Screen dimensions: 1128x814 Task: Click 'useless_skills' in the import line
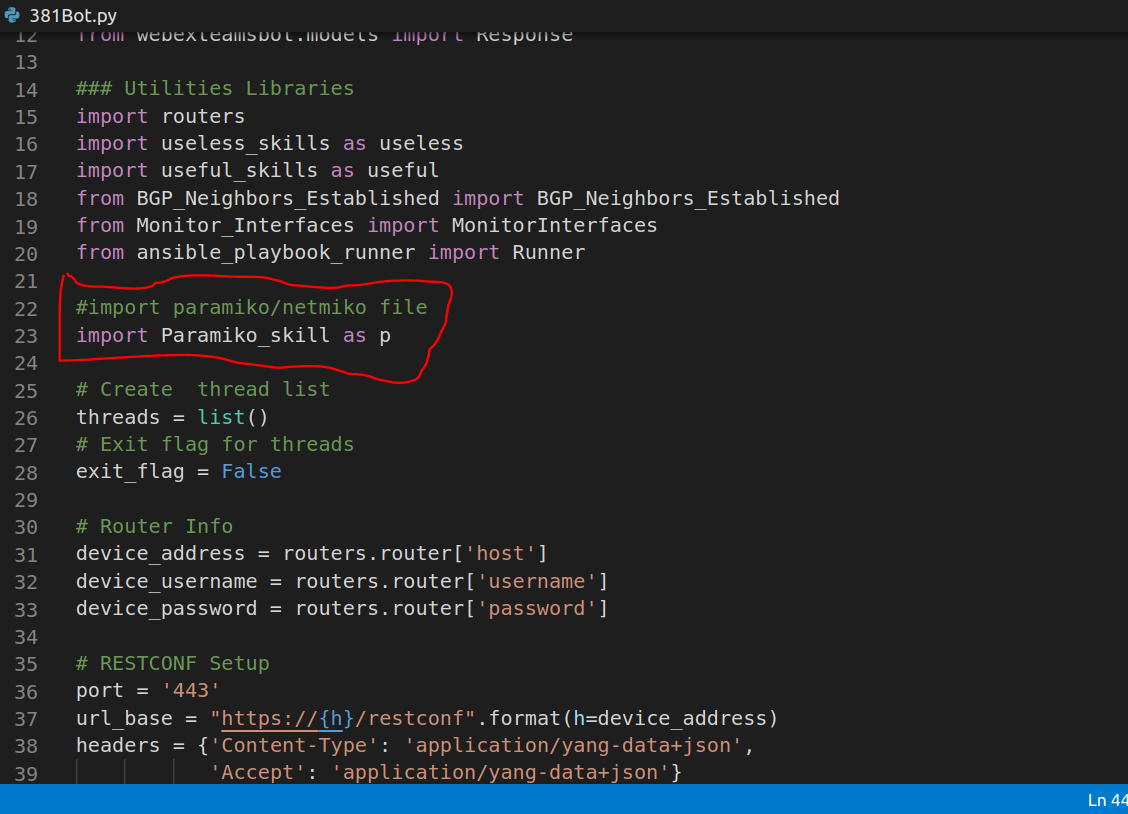[x=245, y=143]
